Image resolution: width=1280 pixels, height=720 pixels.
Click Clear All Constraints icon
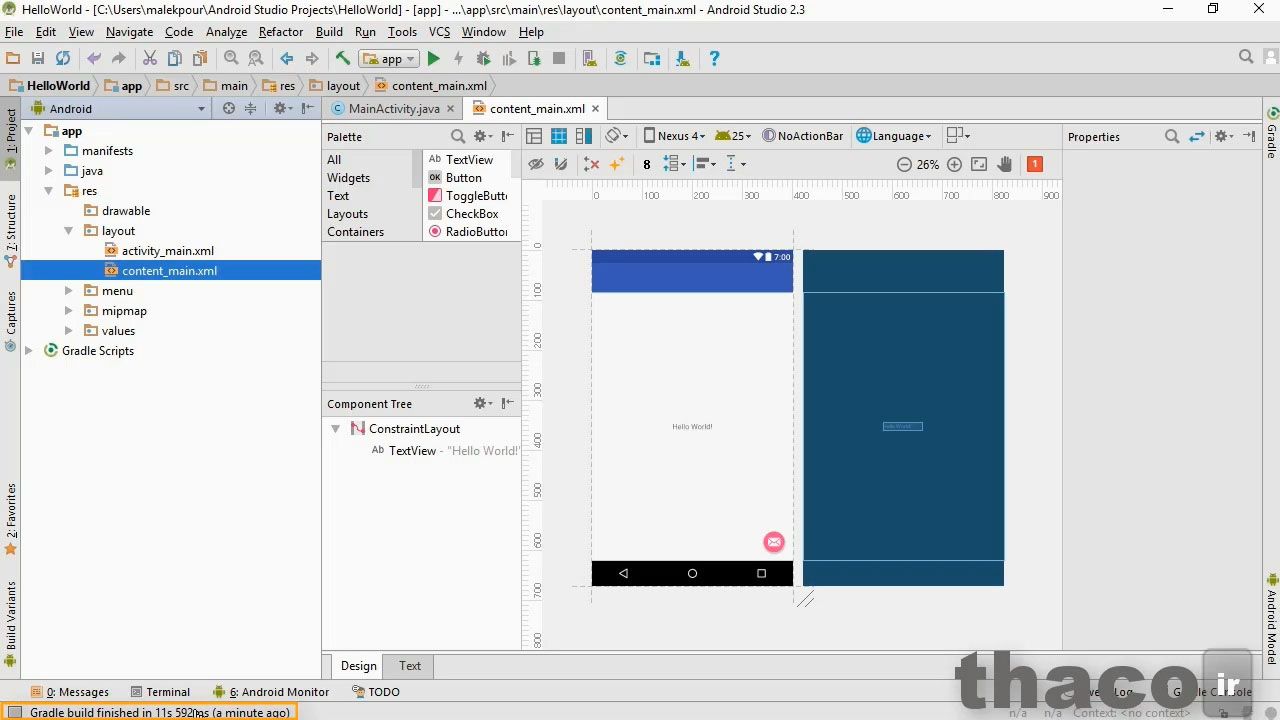tap(591, 164)
